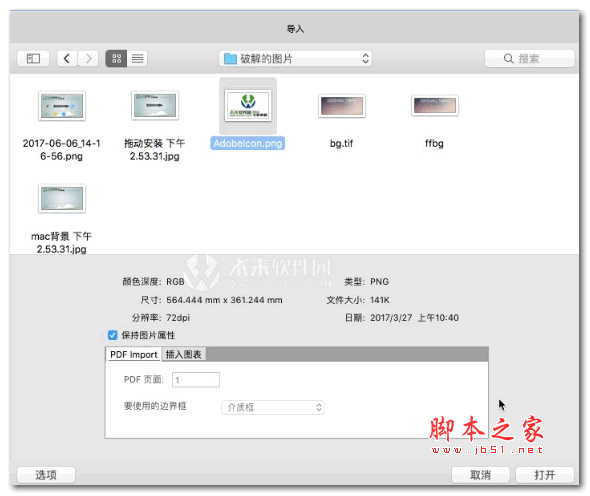Select the 拖动安装 下午 2.53.31.jpg thumbnail
590x496 pixels.
[x=155, y=105]
